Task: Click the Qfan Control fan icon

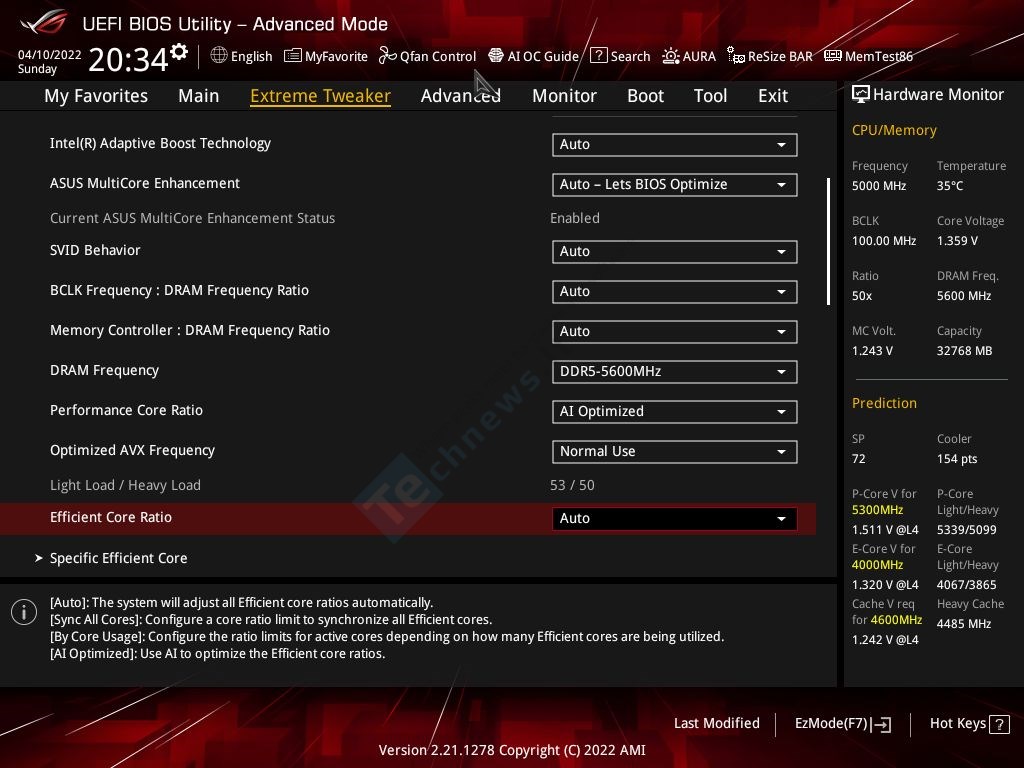Action: (387, 56)
